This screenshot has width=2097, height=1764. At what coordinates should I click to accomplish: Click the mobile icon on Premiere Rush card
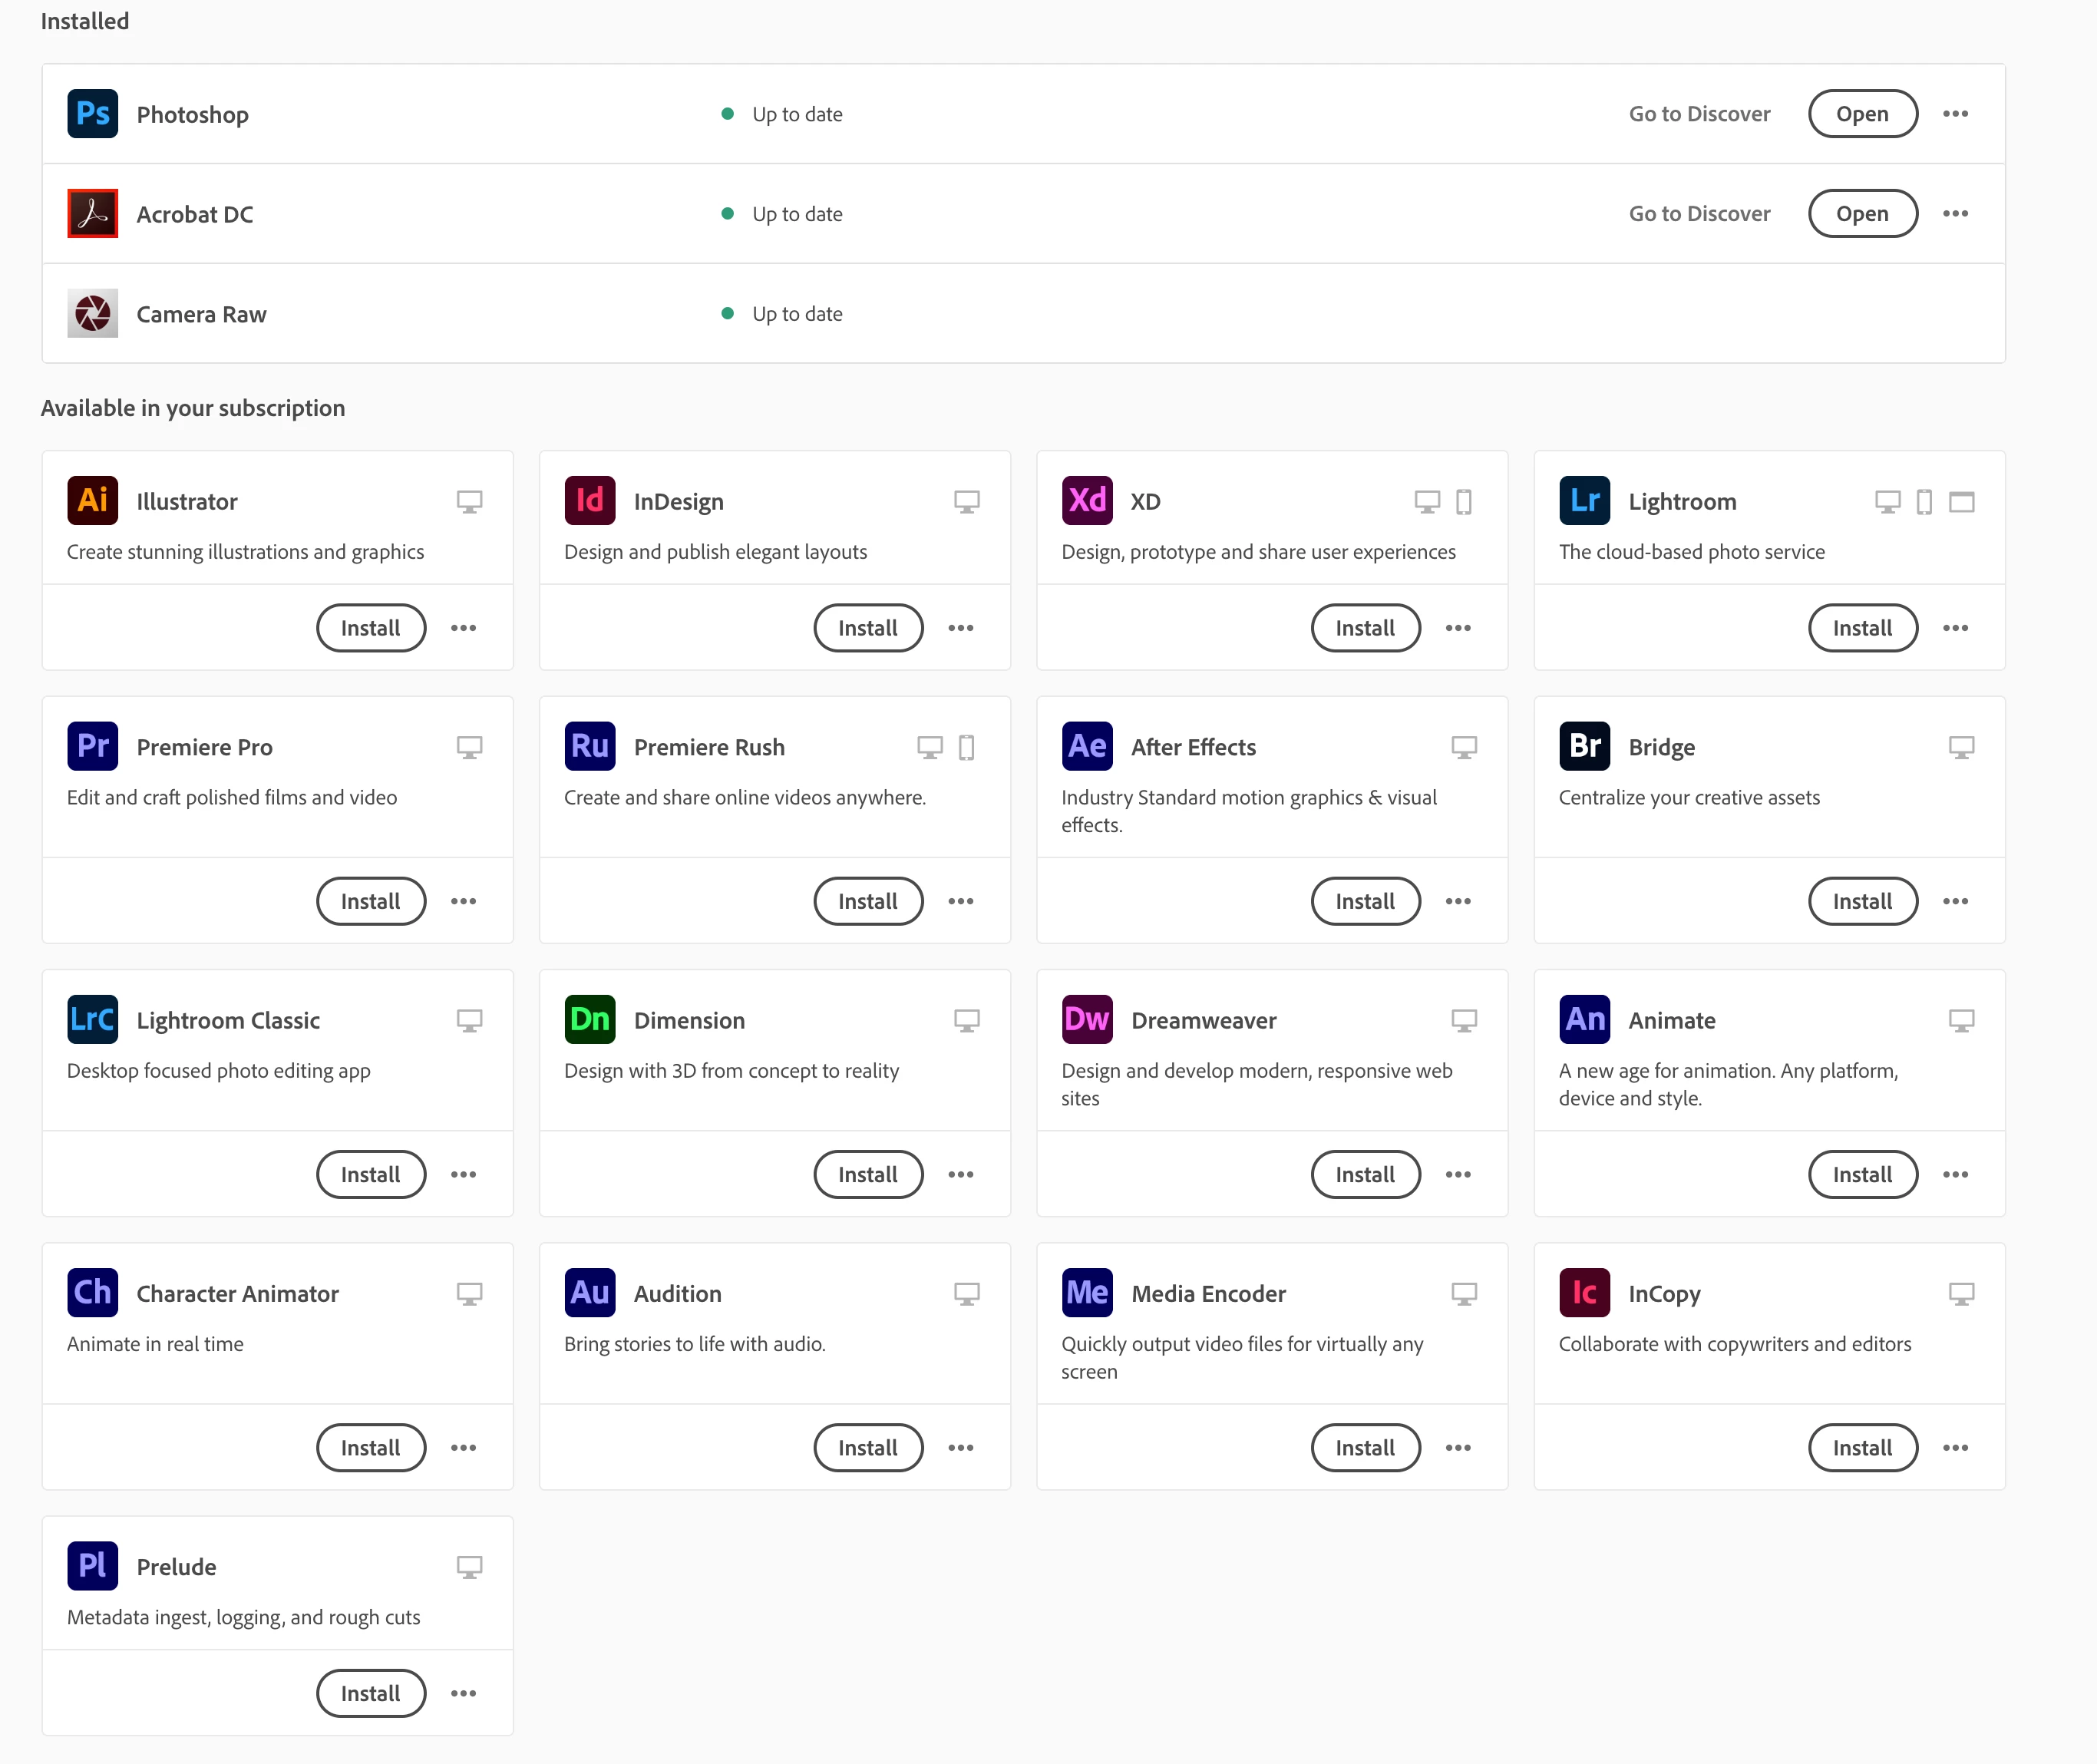tap(966, 747)
